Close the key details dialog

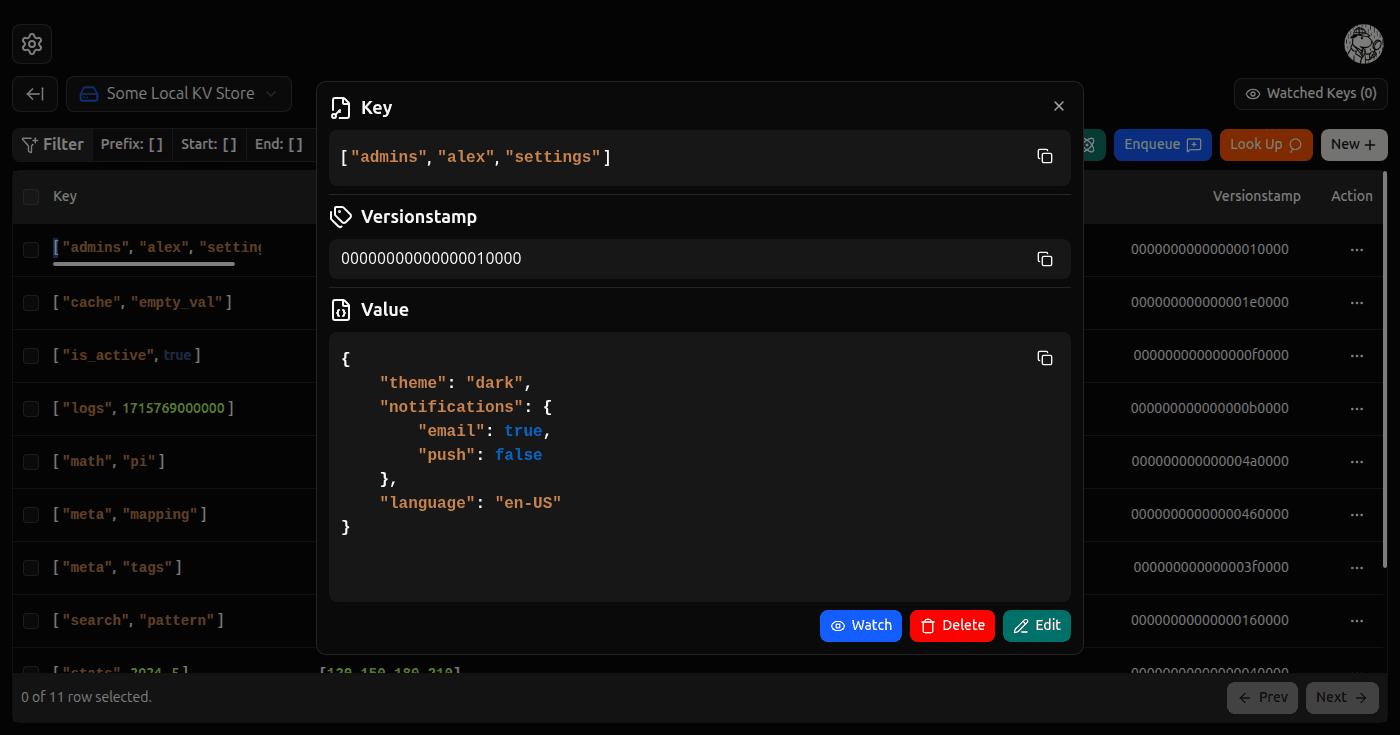point(1059,106)
